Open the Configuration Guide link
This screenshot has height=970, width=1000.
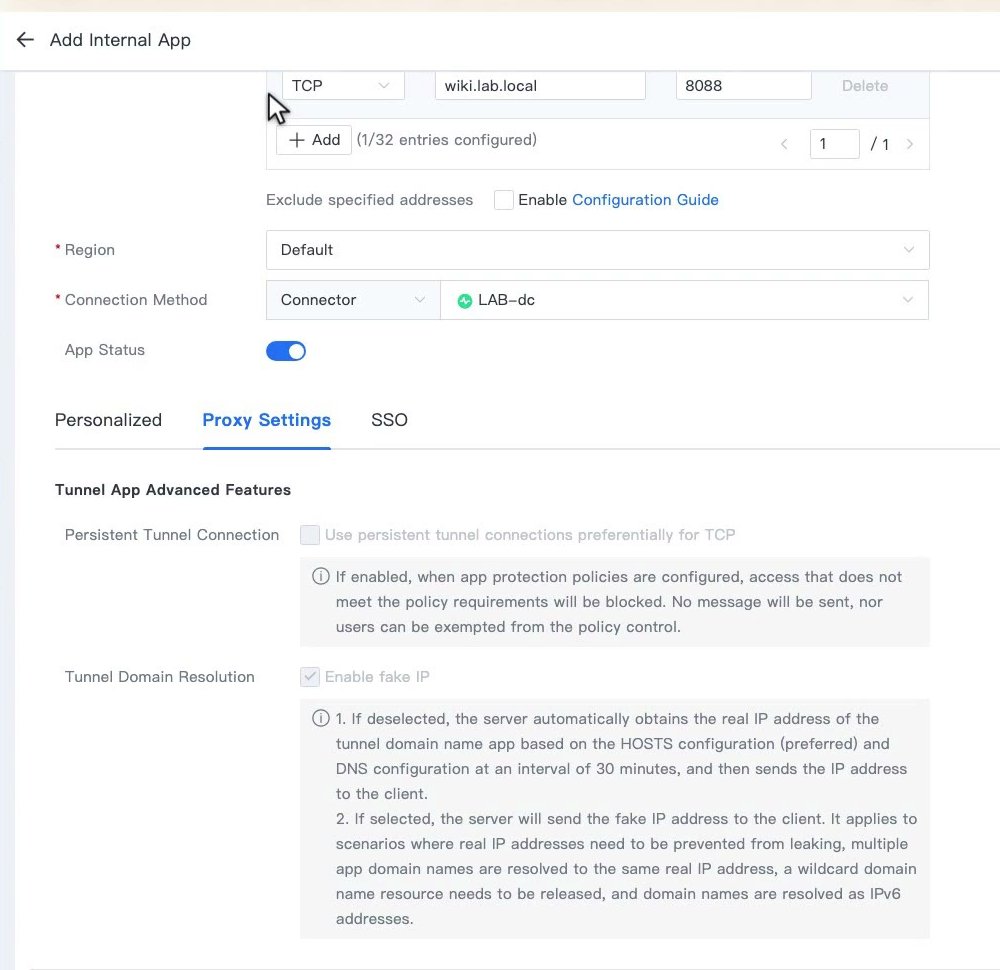pyautogui.click(x=645, y=200)
